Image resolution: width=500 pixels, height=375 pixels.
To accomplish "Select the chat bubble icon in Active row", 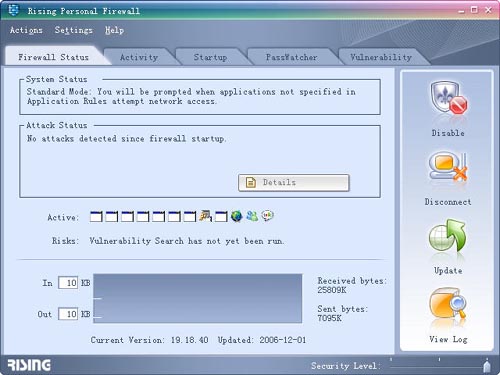I will tap(267, 216).
